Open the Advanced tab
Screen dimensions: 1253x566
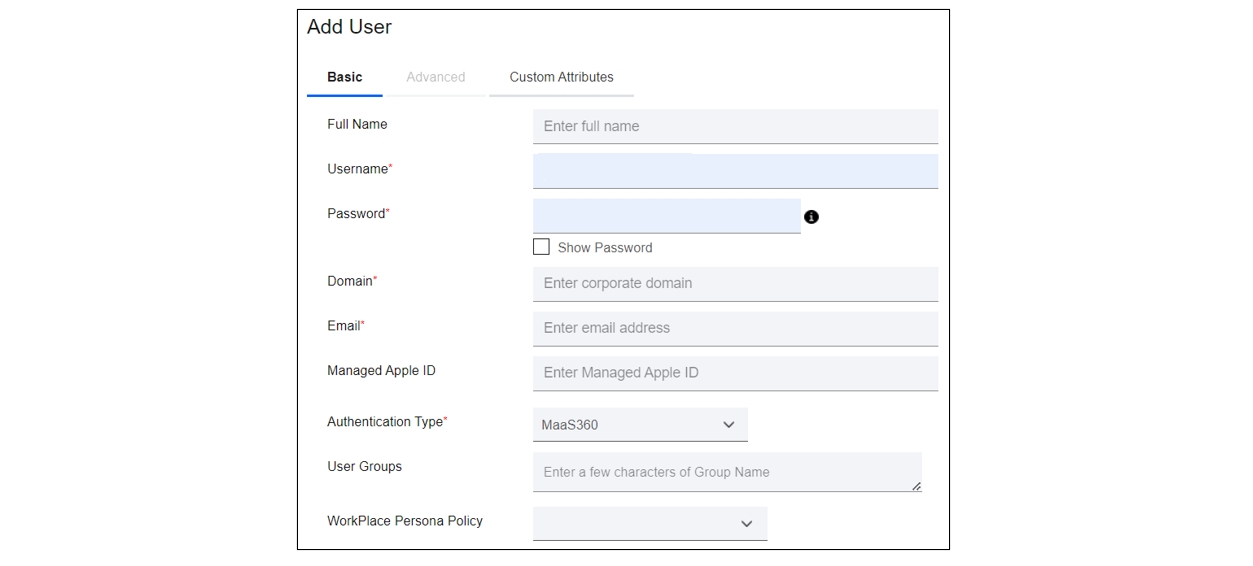tap(436, 77)
